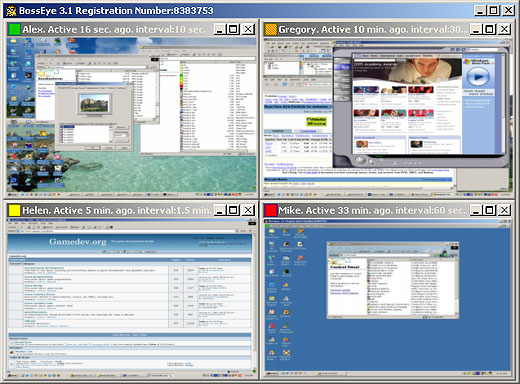Maximize Mike's monitoring window

click(x=489, y=210)
